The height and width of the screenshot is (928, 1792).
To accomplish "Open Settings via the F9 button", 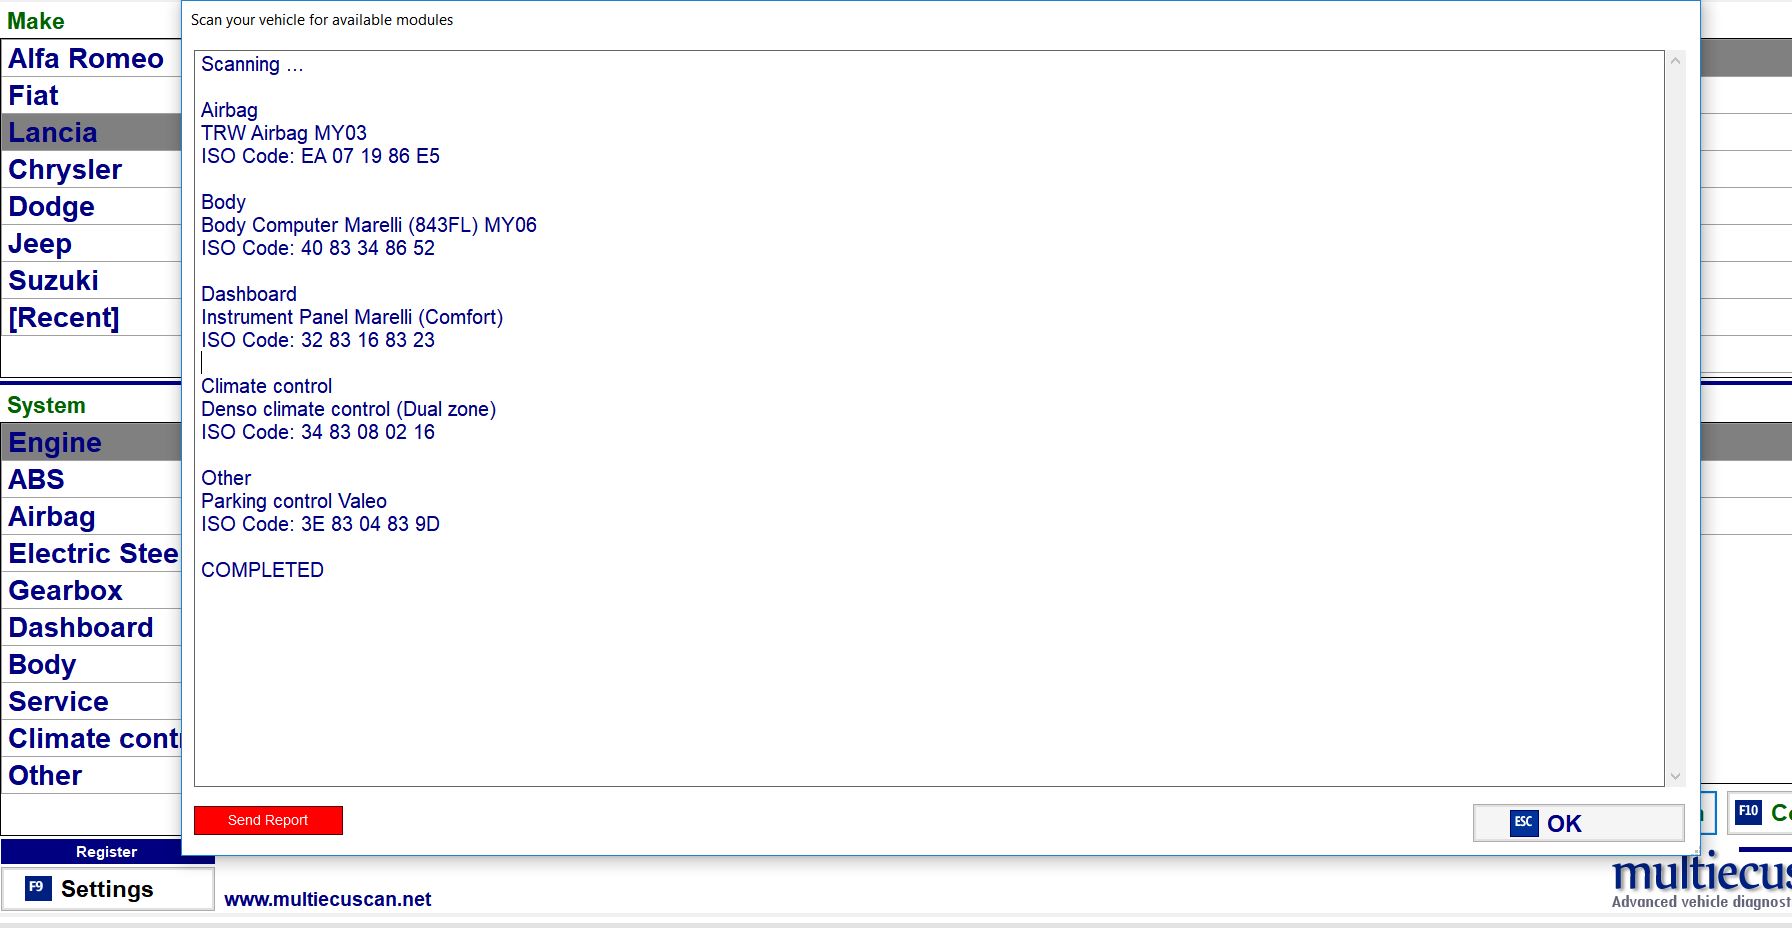I will coord(107,889).
